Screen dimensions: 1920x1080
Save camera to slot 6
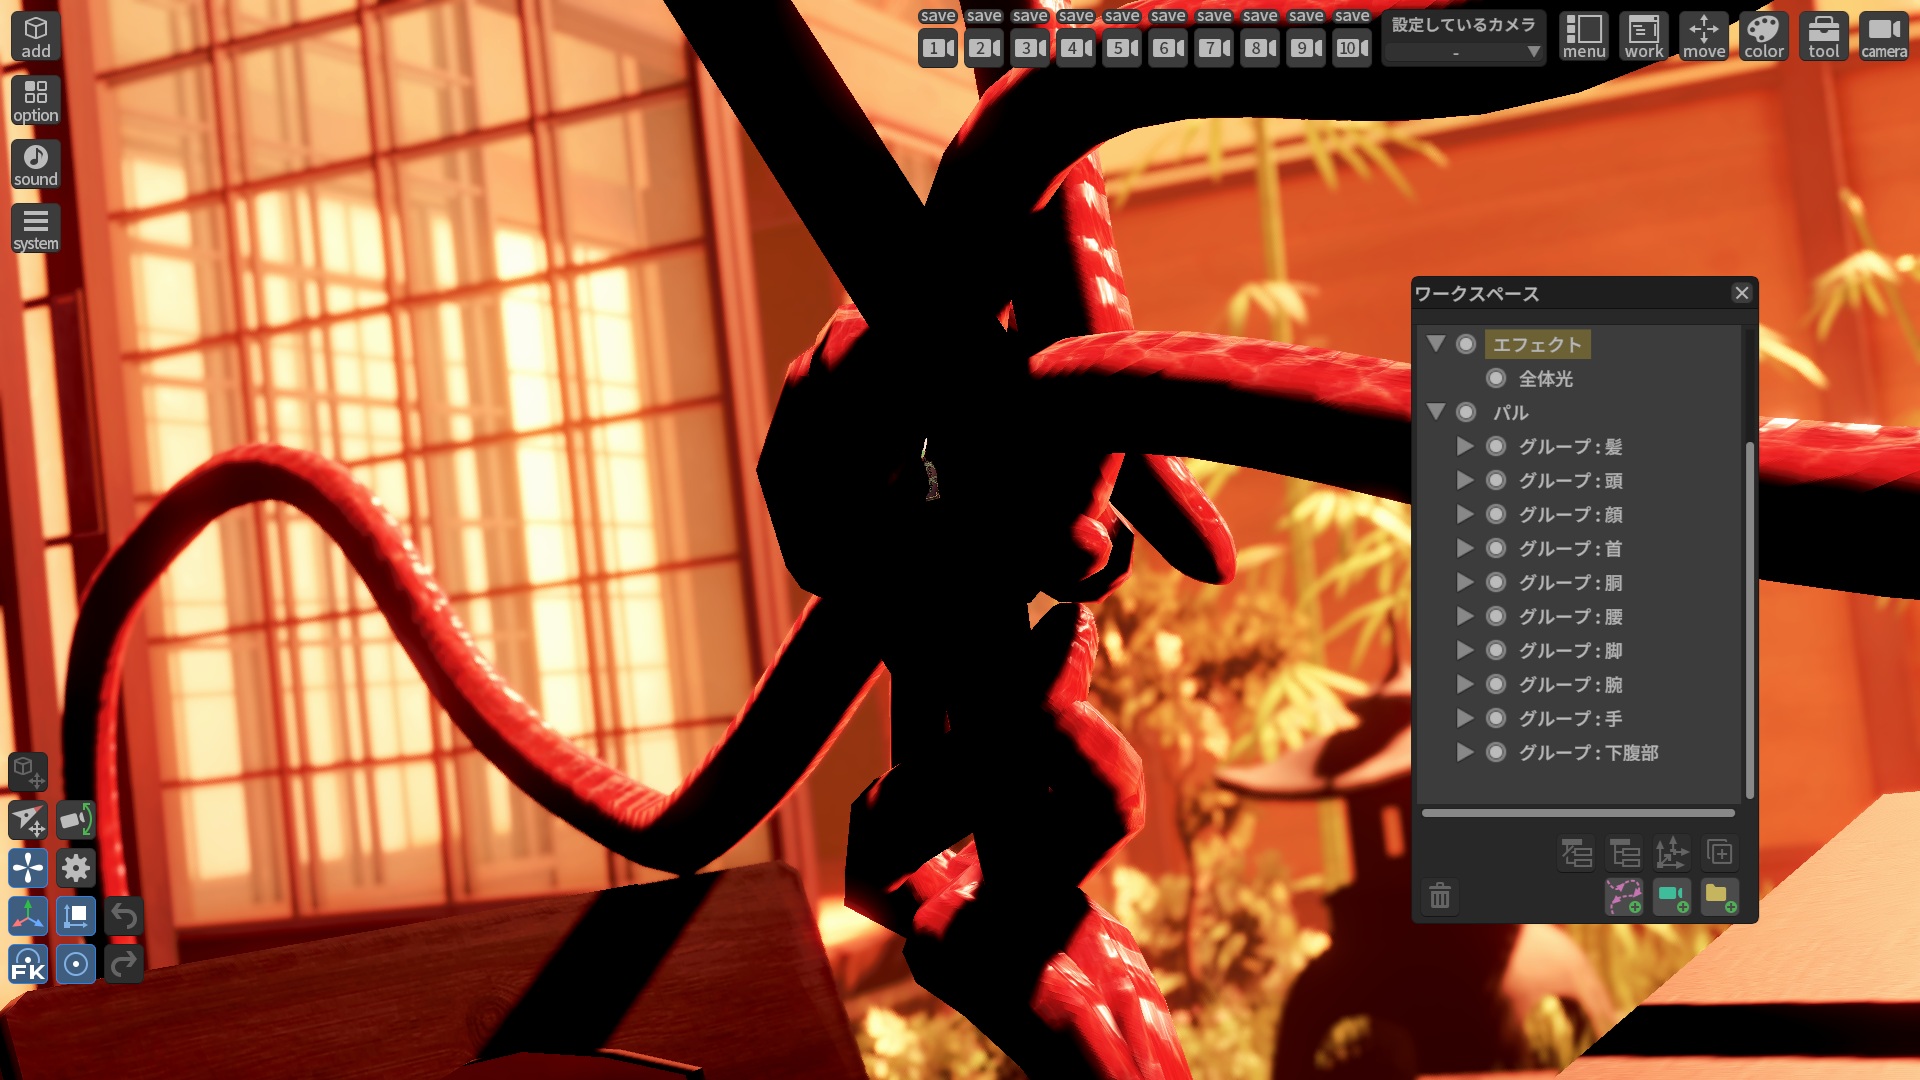(x=1168, y=16)
